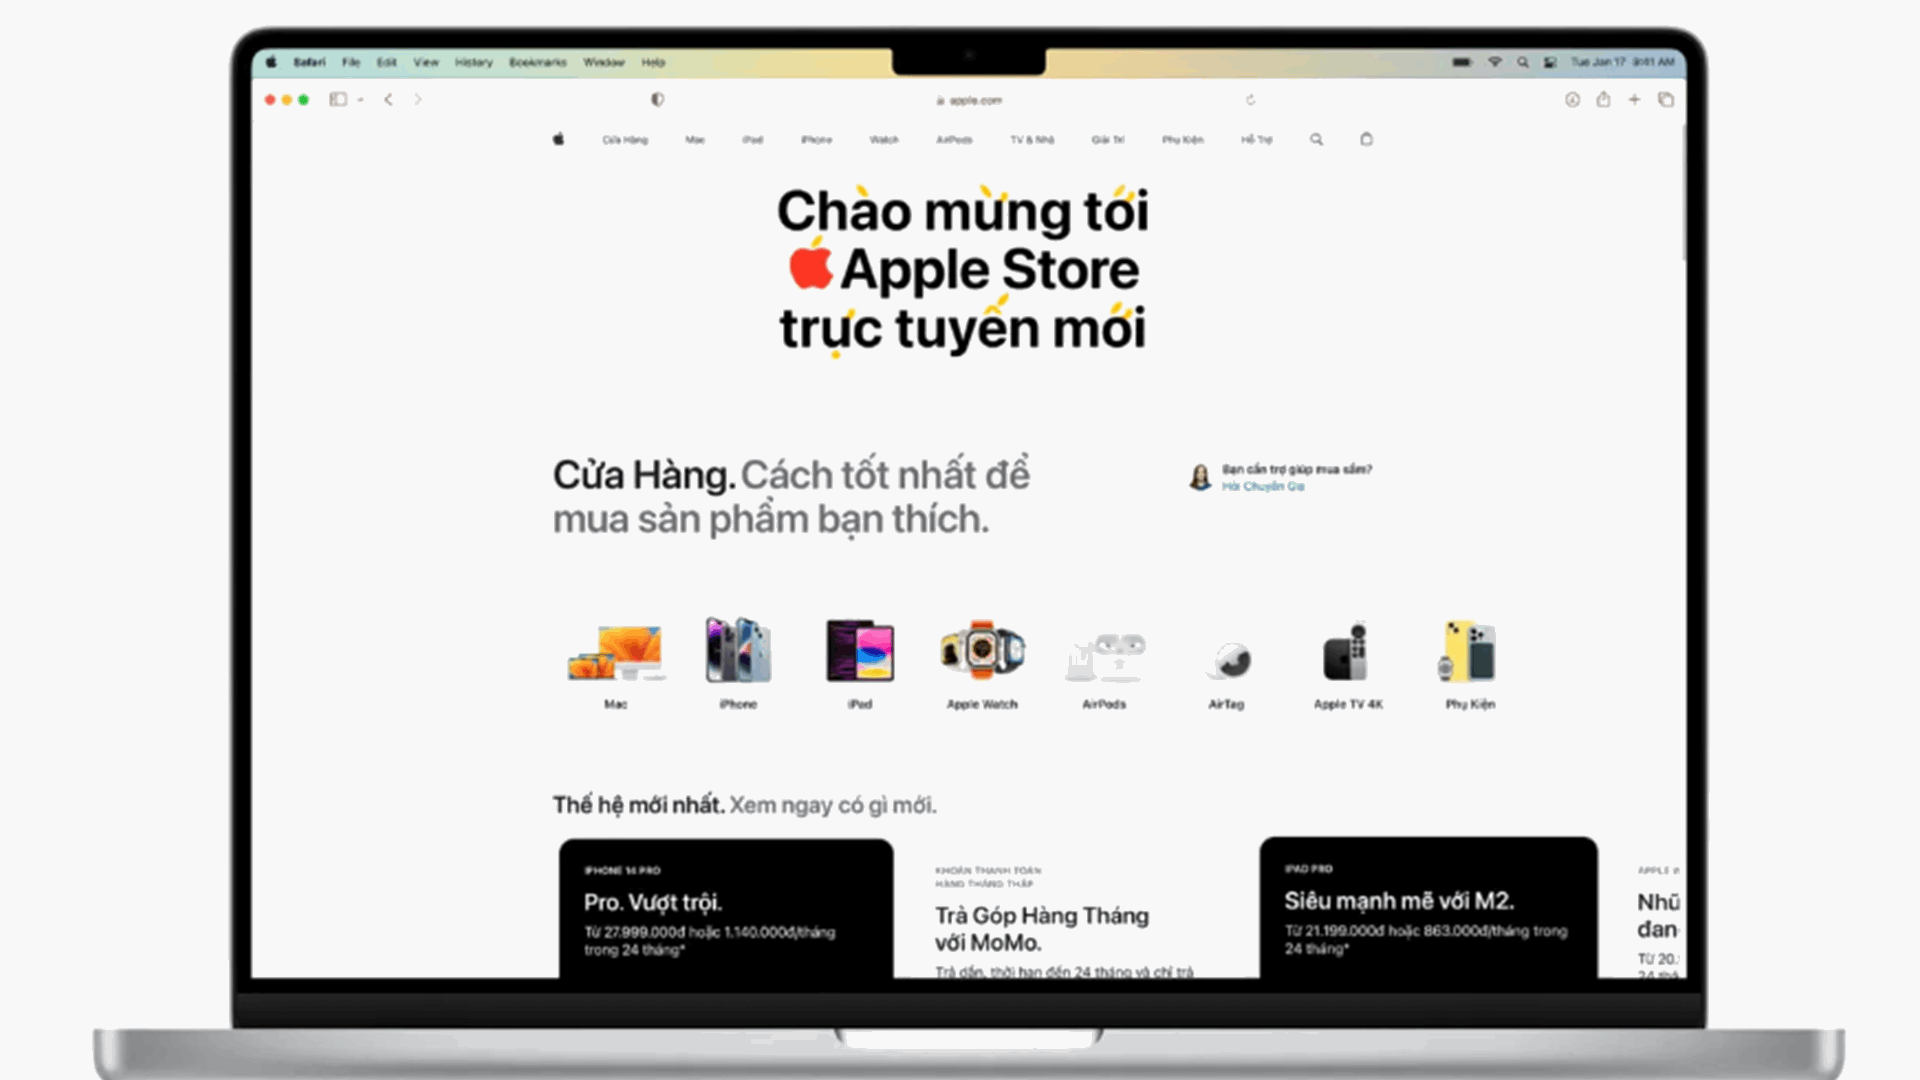1920x1080 pixels.
Task: Click the AirTag product icon
Action: [1228, 655]
